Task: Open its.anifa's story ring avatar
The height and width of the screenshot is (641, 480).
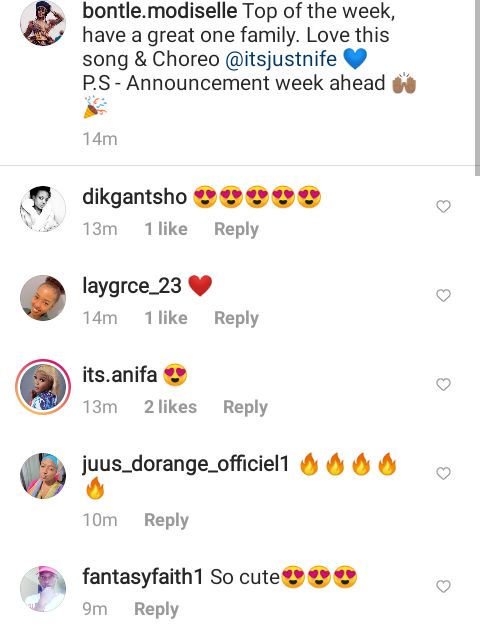Action: 43,387
